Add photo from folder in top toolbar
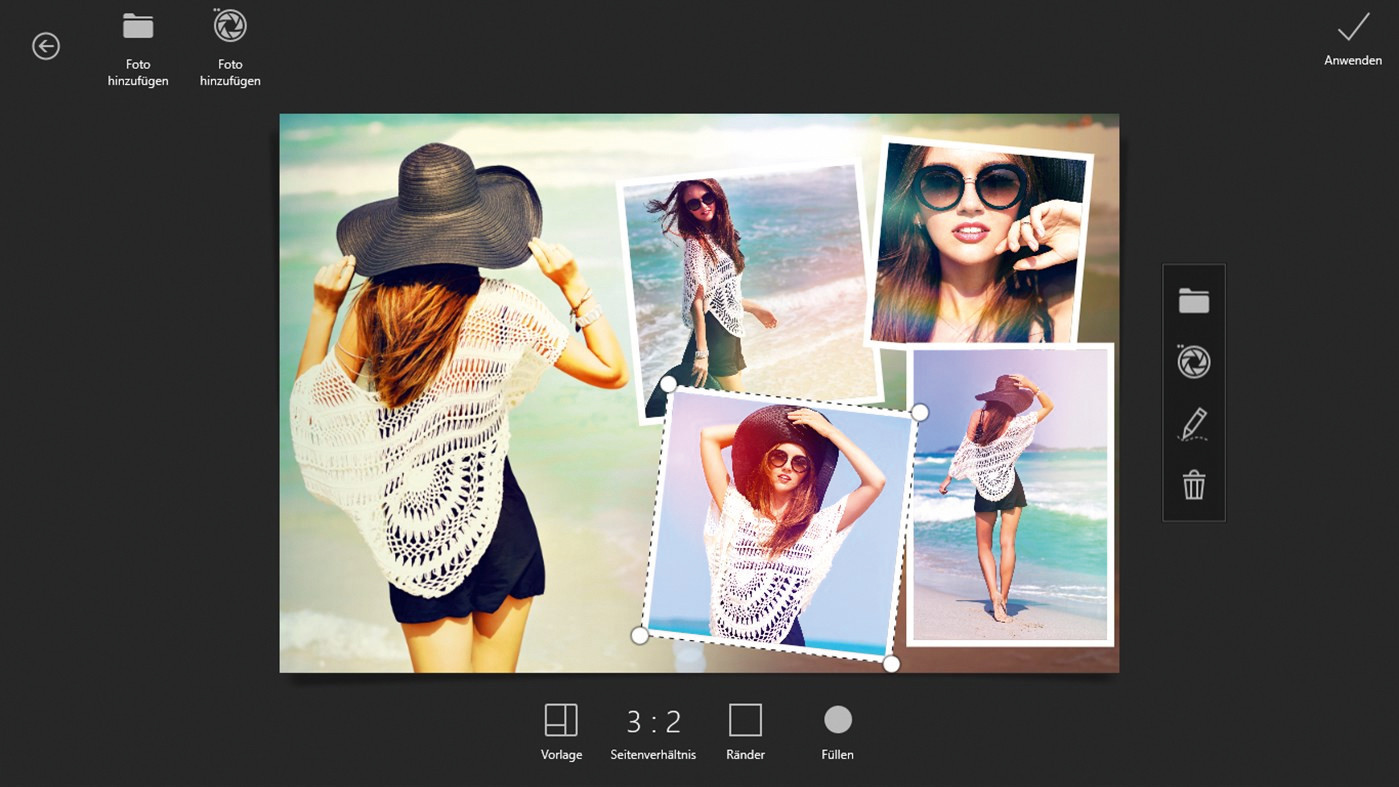 pos(138,48)
